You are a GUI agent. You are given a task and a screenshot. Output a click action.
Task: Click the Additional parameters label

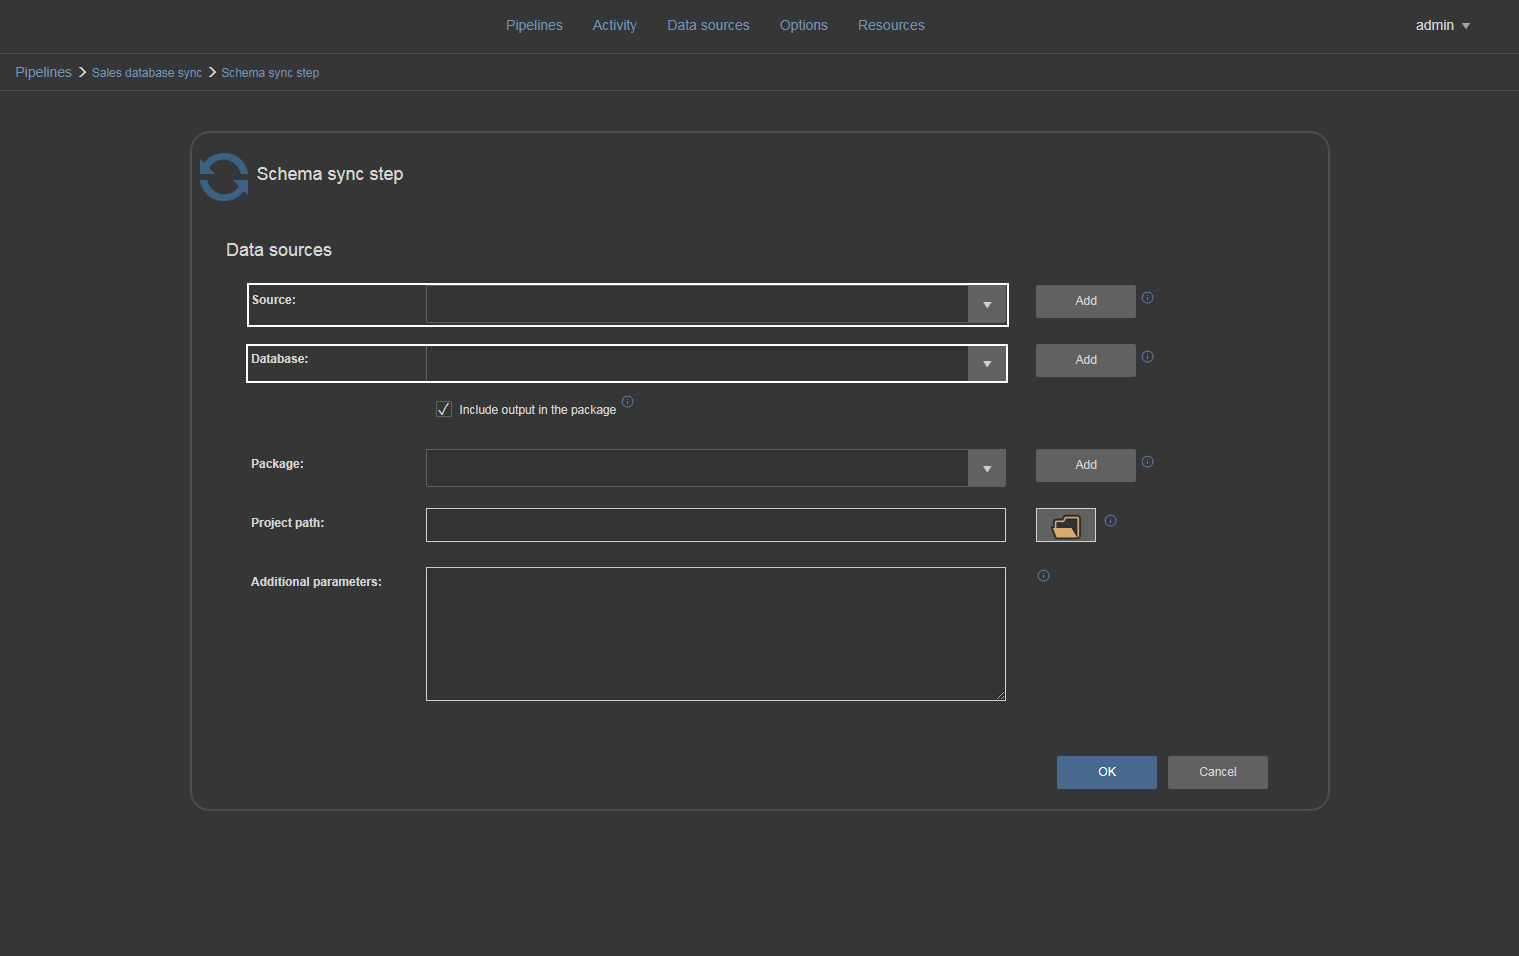[316, 582]
